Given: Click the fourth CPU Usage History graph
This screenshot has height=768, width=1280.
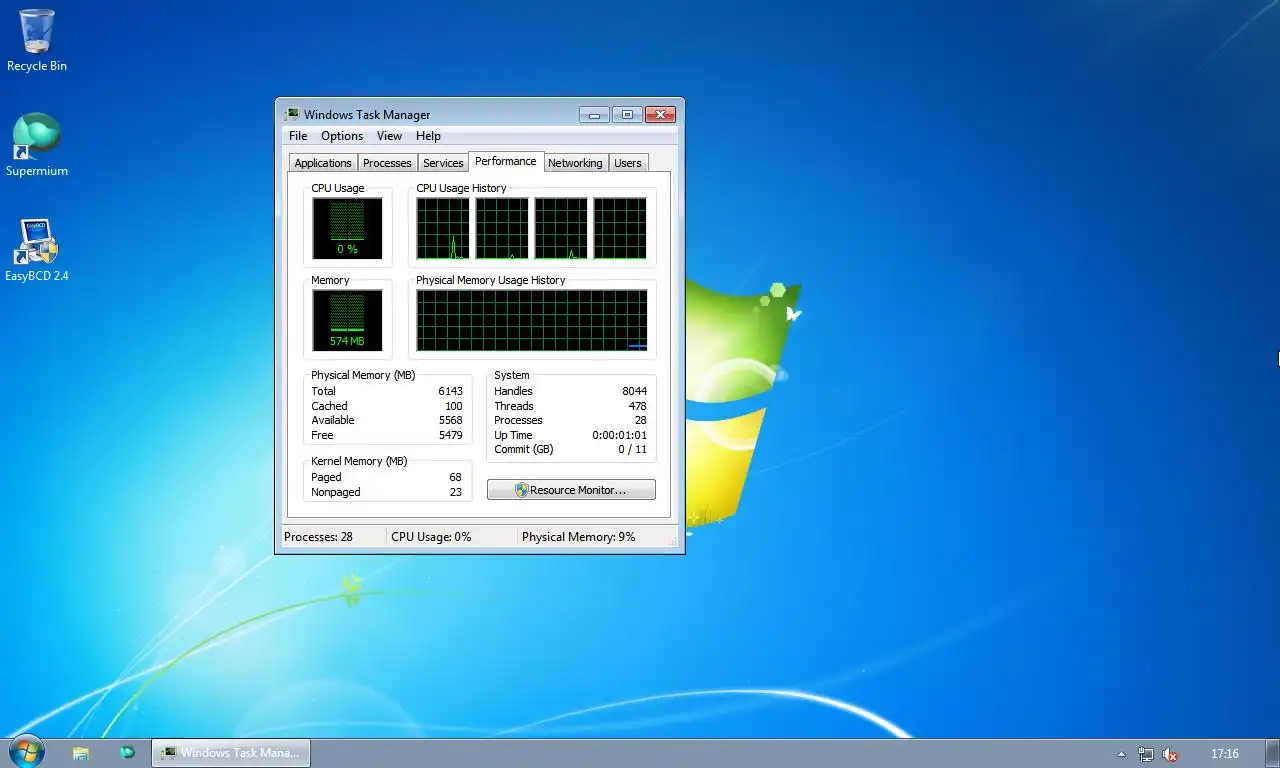Looking at the screenshot, I should pyautogui.click(x=619, y=228).
